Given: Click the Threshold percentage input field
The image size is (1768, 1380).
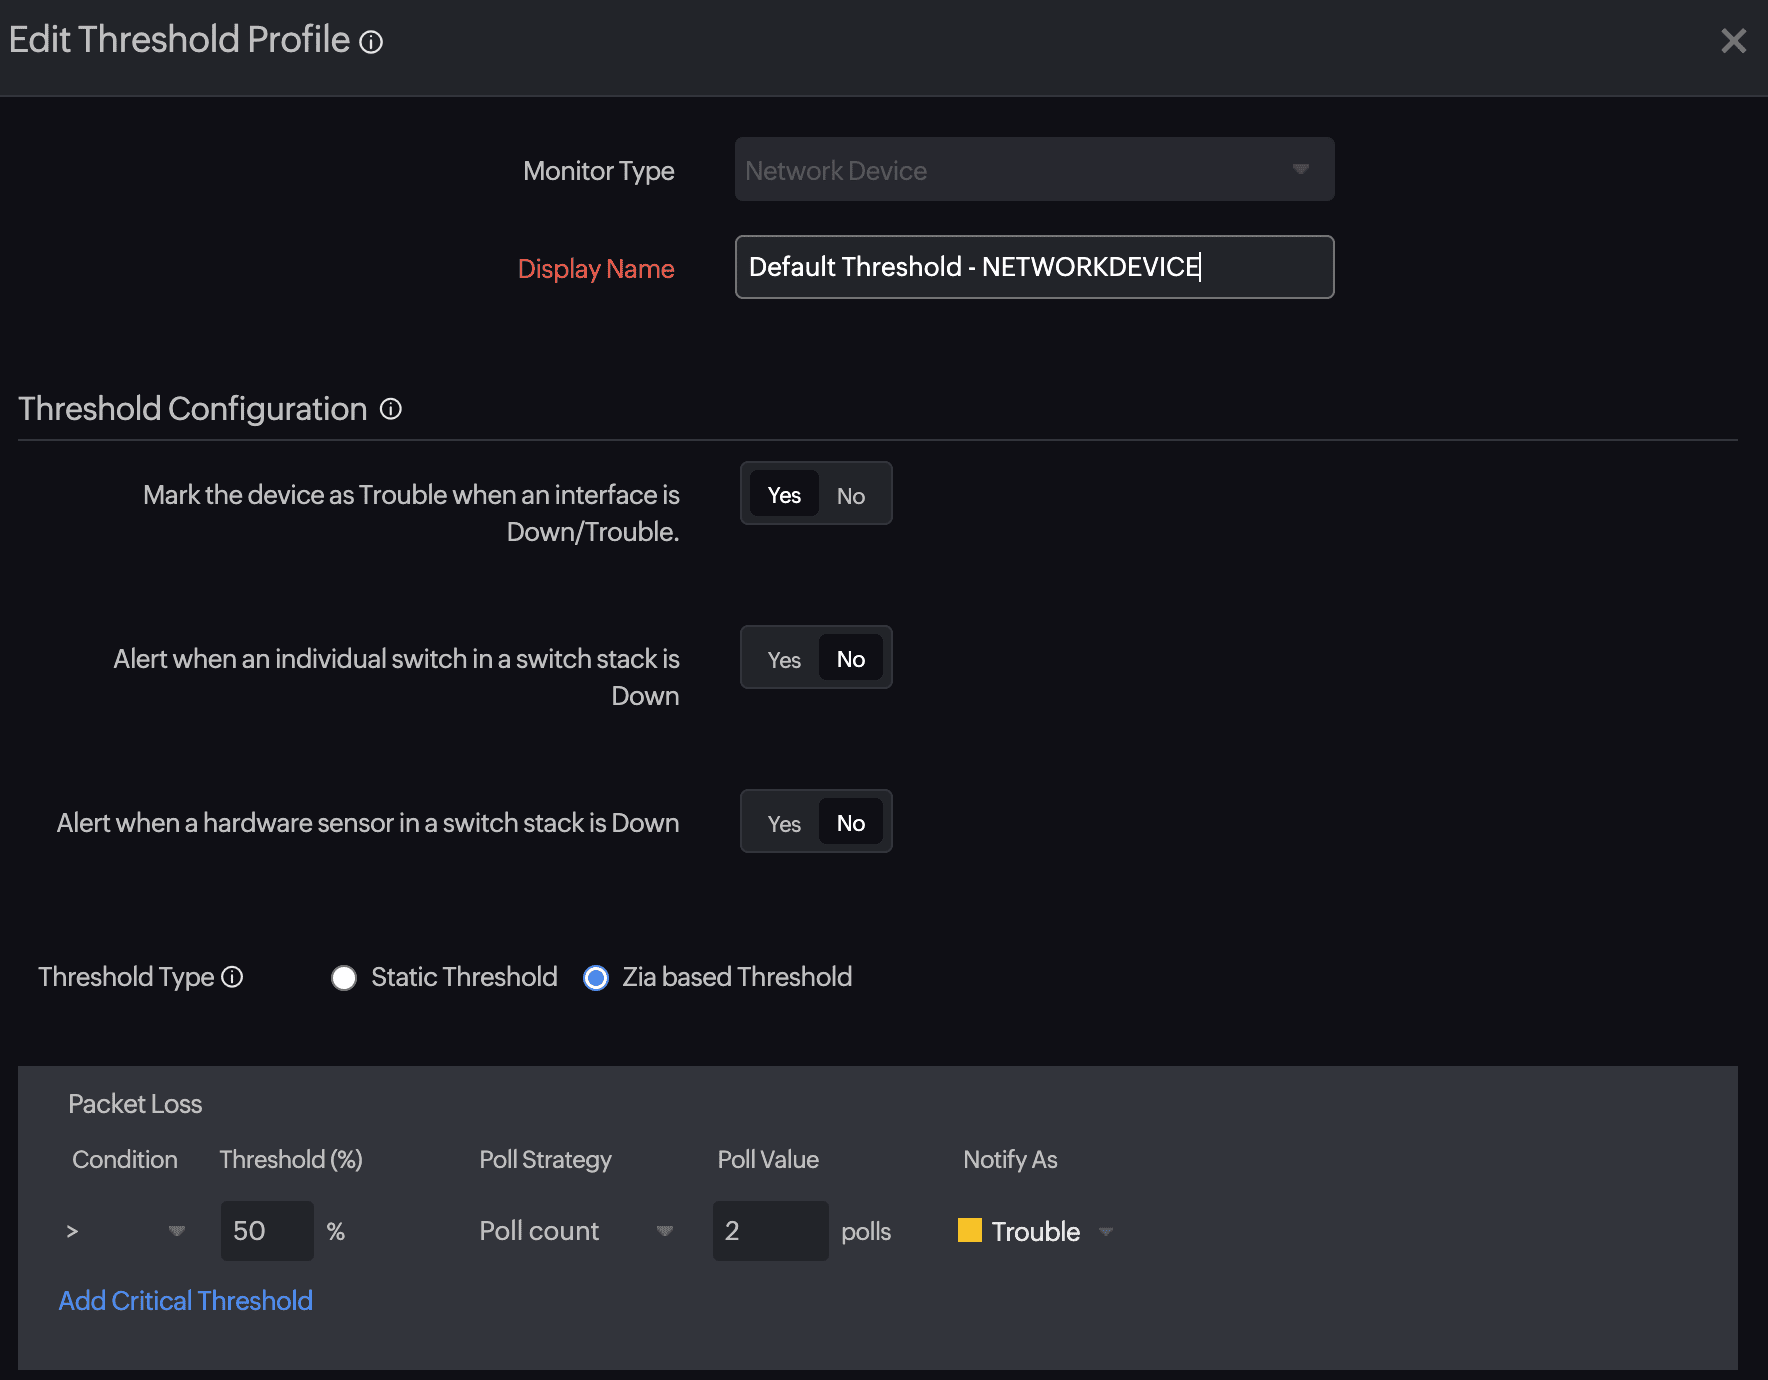Looking at the screenshot, I should coord(266,1231).
